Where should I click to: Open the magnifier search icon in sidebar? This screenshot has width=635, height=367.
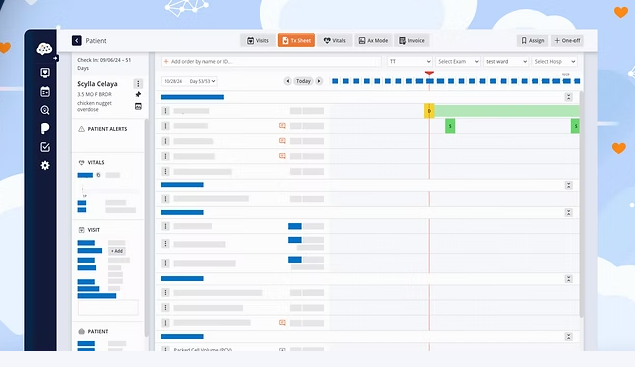point(45,110)
